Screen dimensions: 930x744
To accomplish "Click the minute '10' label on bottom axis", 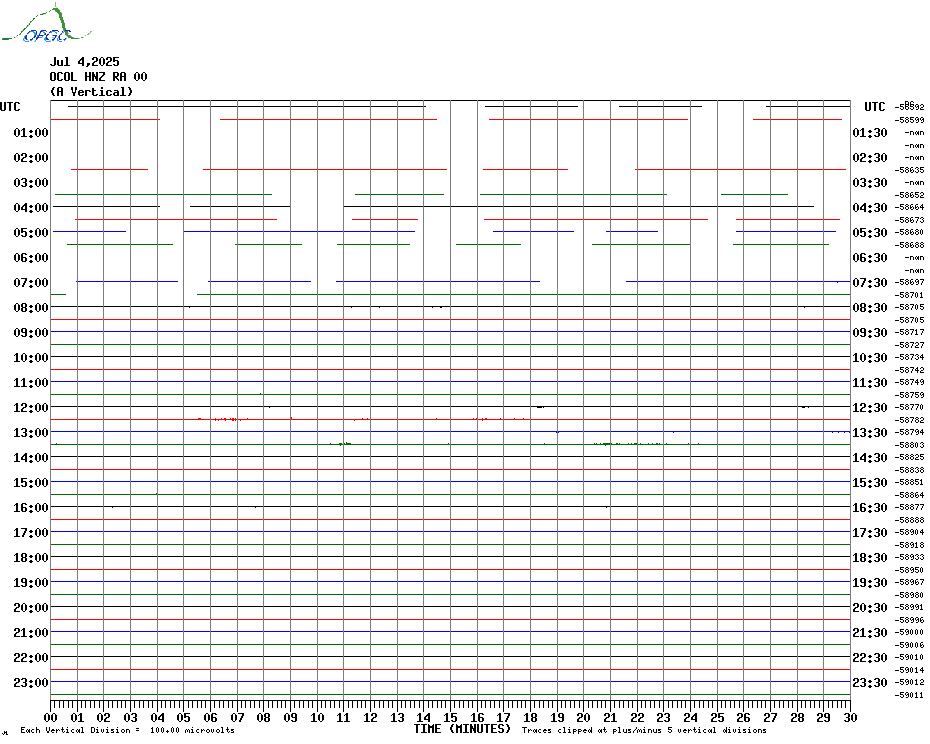I will pos(317,718).
